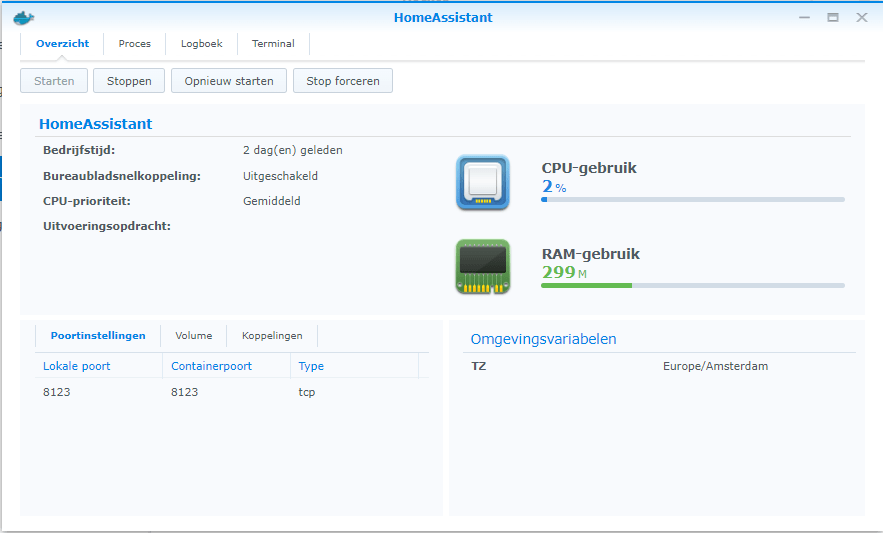Click the Bureaubladsnelkoppeling label
Image resolution: width=883 pixels, height=533 pixels.
point(122,176)
